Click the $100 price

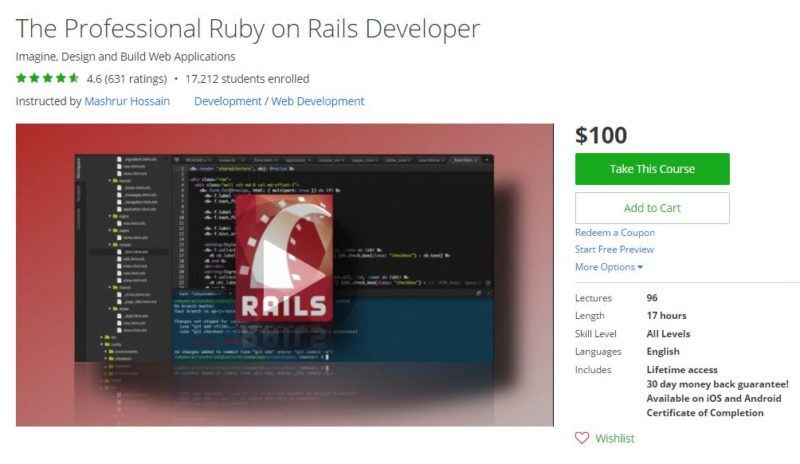[601, 135]
